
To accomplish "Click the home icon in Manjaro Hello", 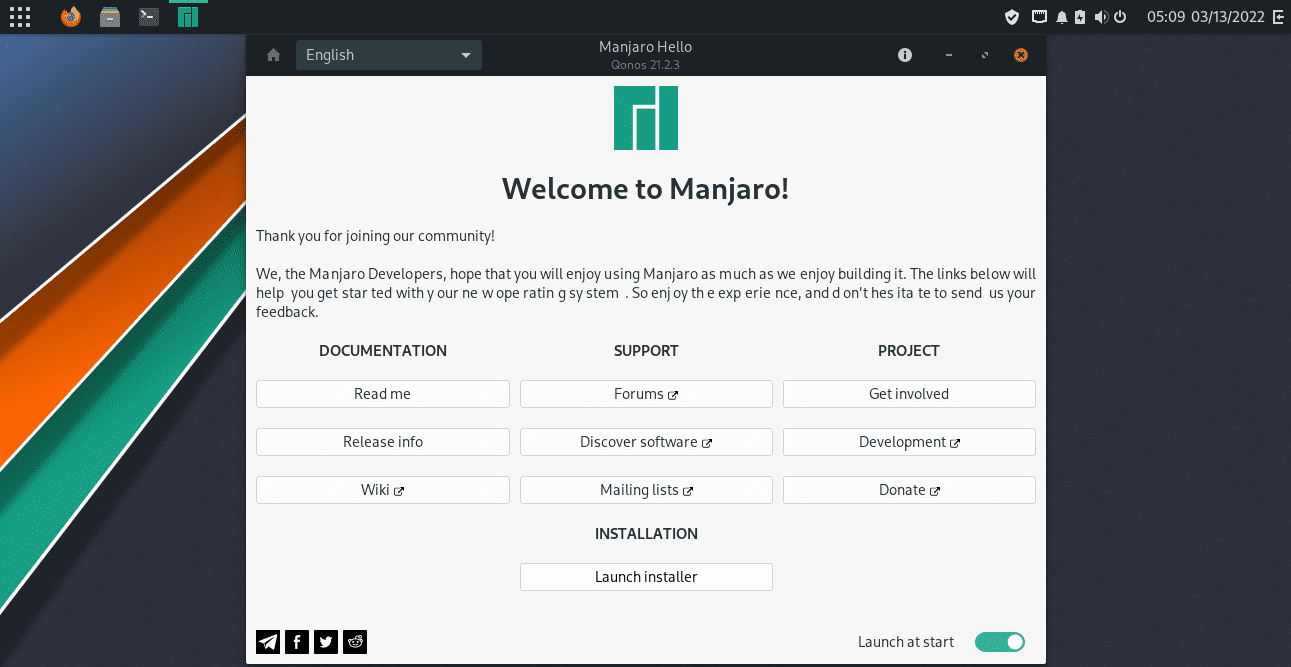I will 273,55.
